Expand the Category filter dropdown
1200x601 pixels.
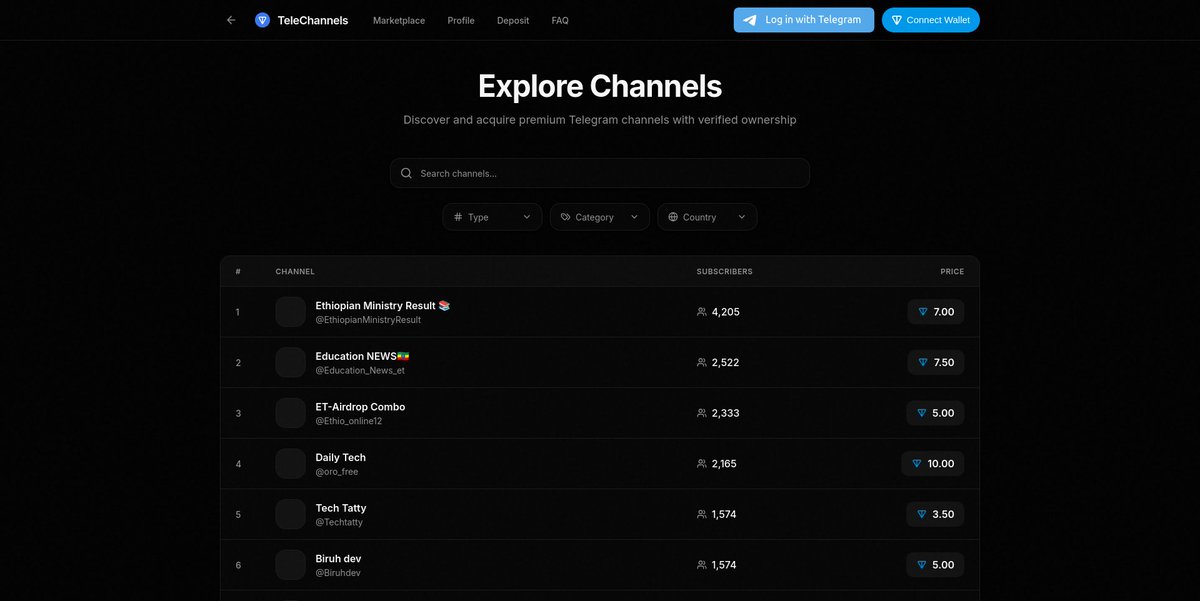pyautogui.click(x=600, y=217)
